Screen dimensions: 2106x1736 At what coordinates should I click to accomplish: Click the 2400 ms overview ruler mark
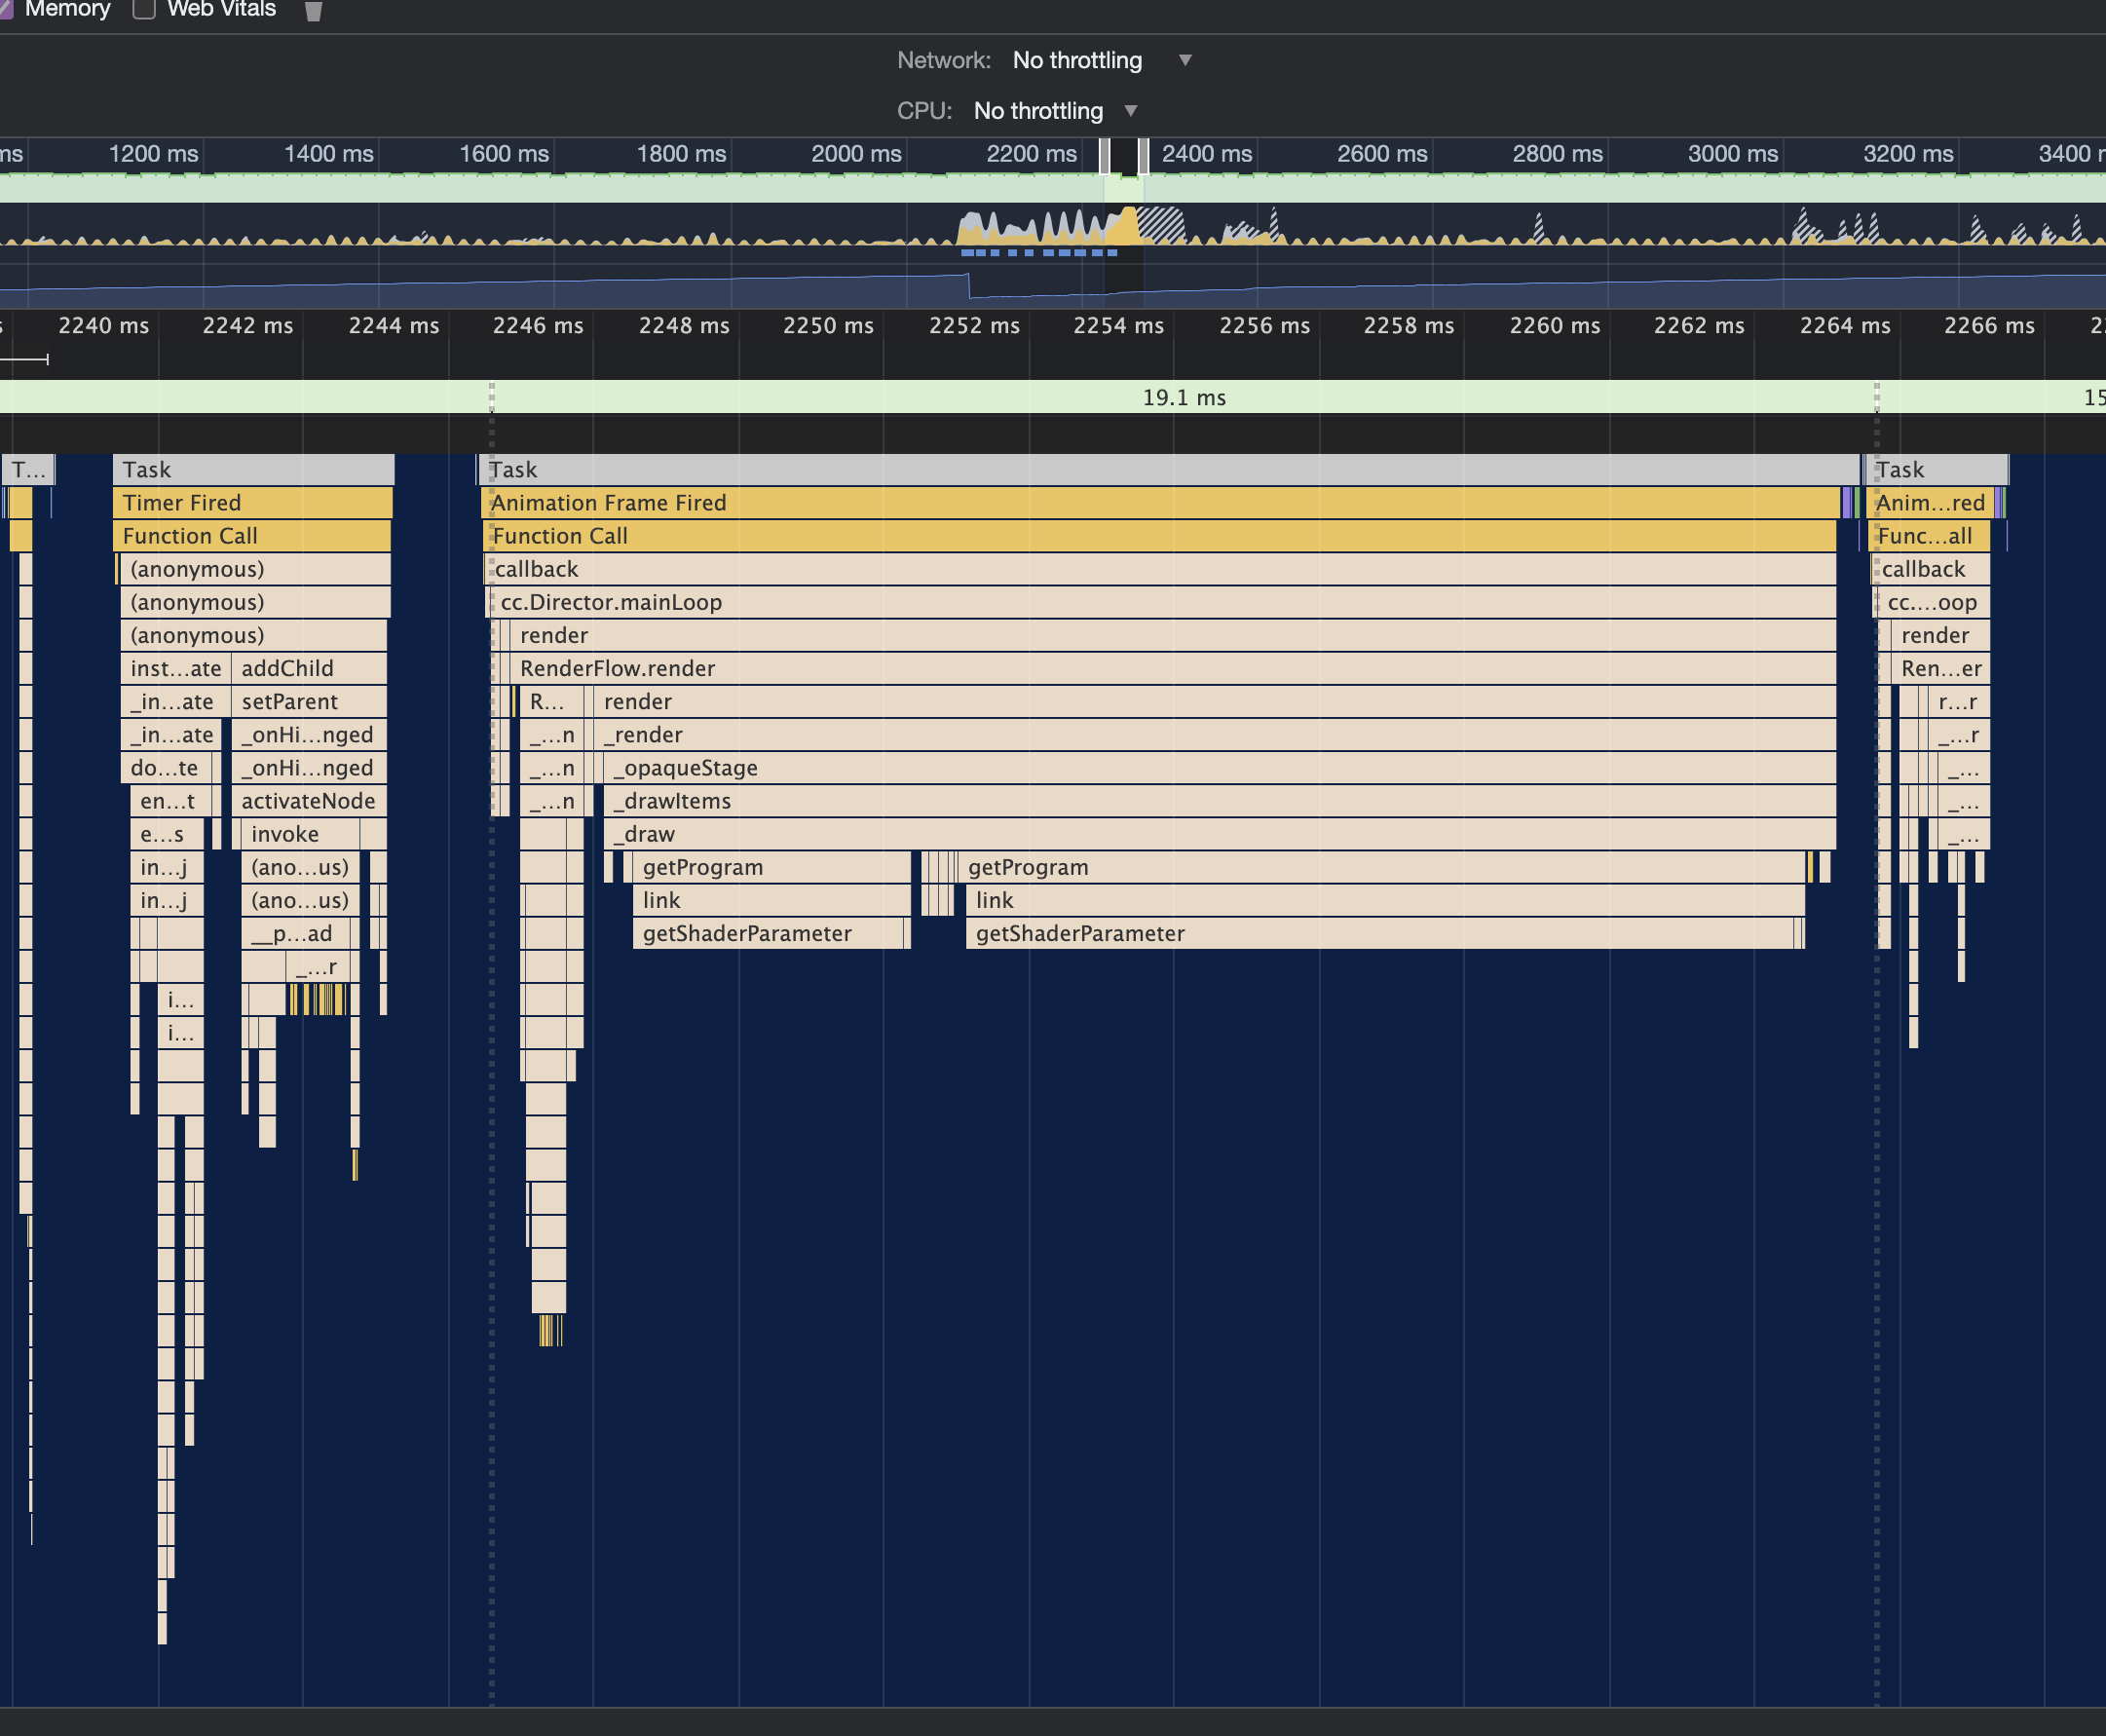pos(1206,154)
